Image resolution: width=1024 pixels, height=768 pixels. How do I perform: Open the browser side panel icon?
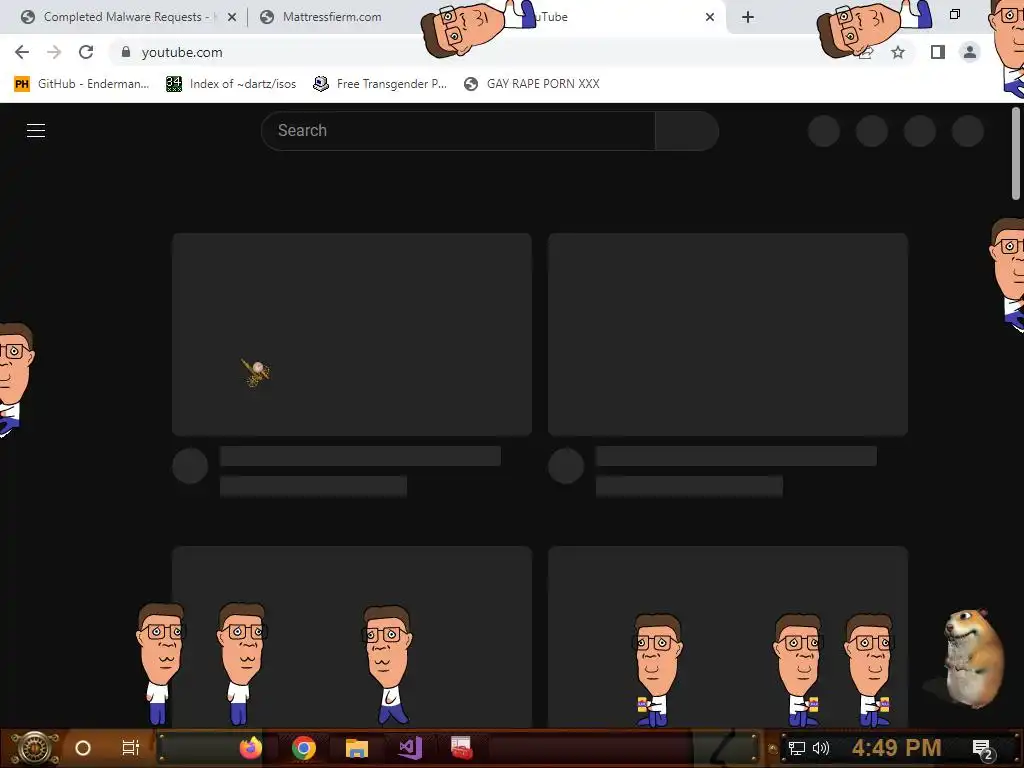(938, 52)
